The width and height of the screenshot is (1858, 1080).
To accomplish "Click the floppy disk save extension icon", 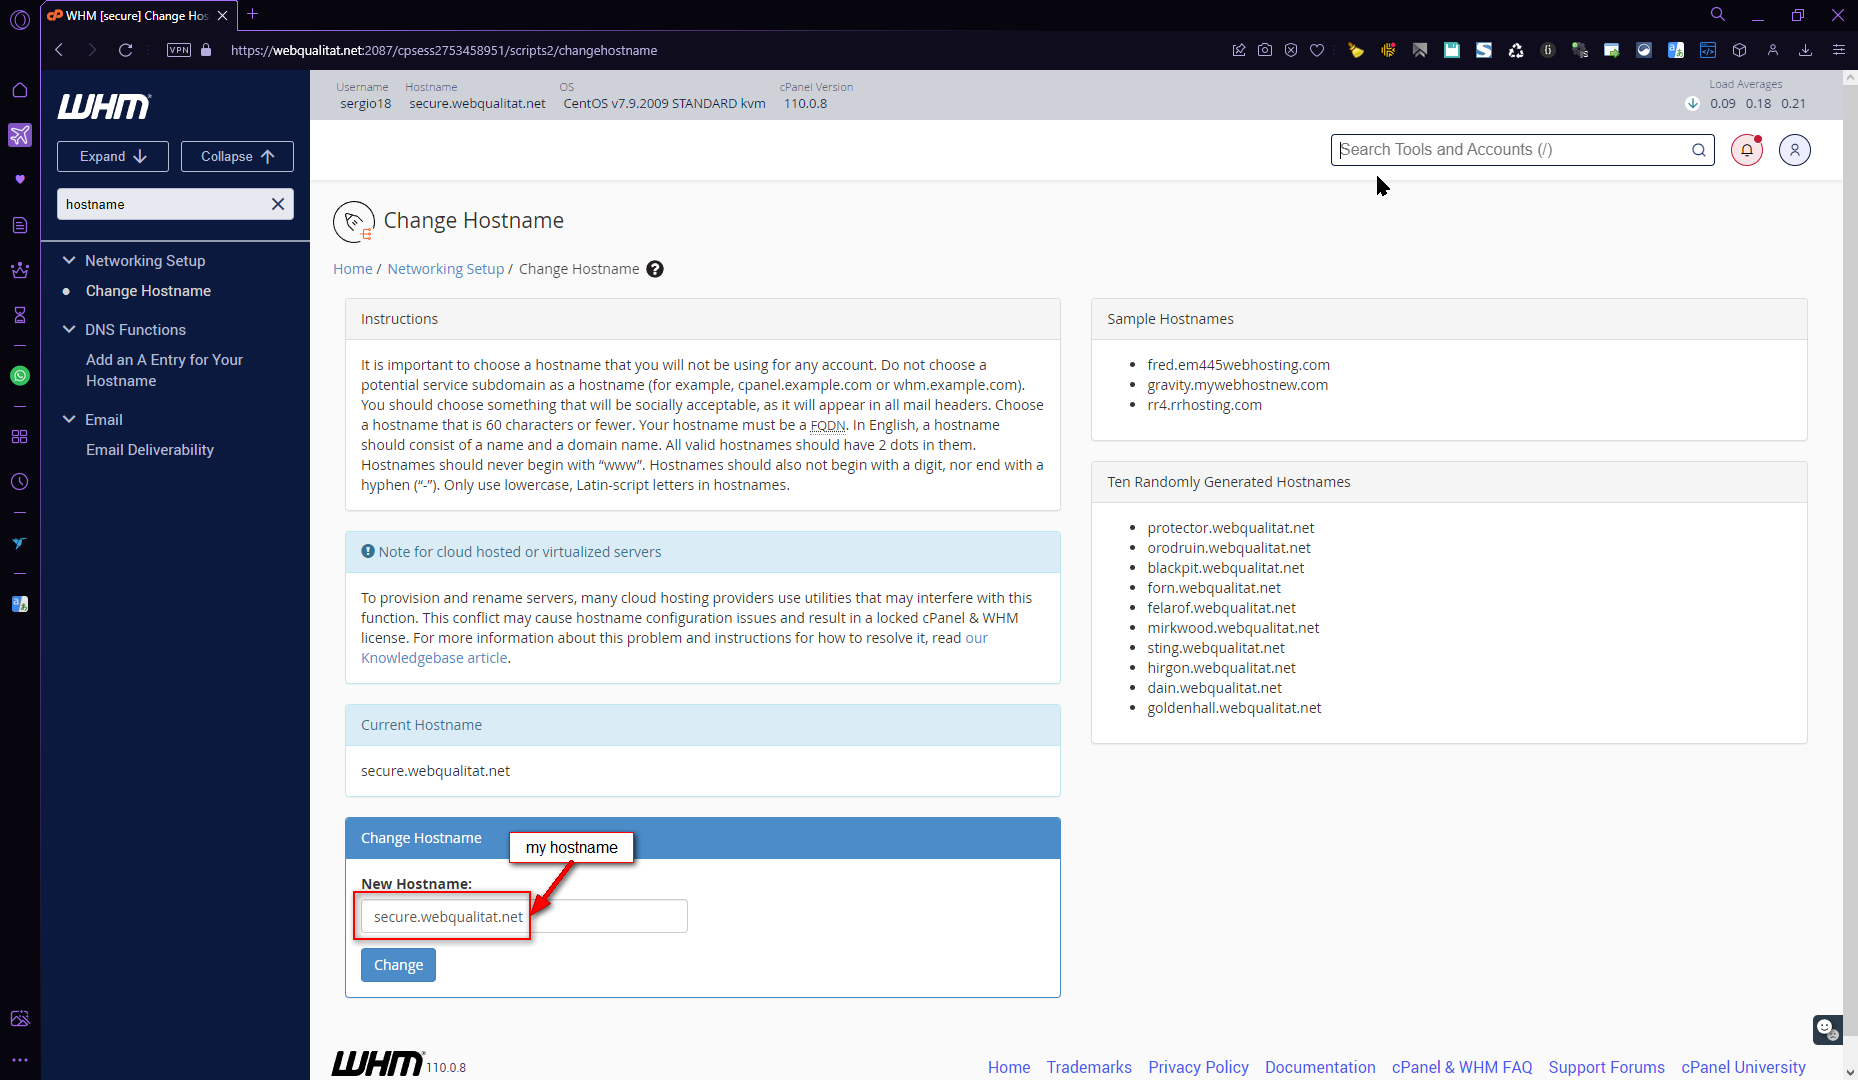I will pyautogui.click(x=1452, y=50).
